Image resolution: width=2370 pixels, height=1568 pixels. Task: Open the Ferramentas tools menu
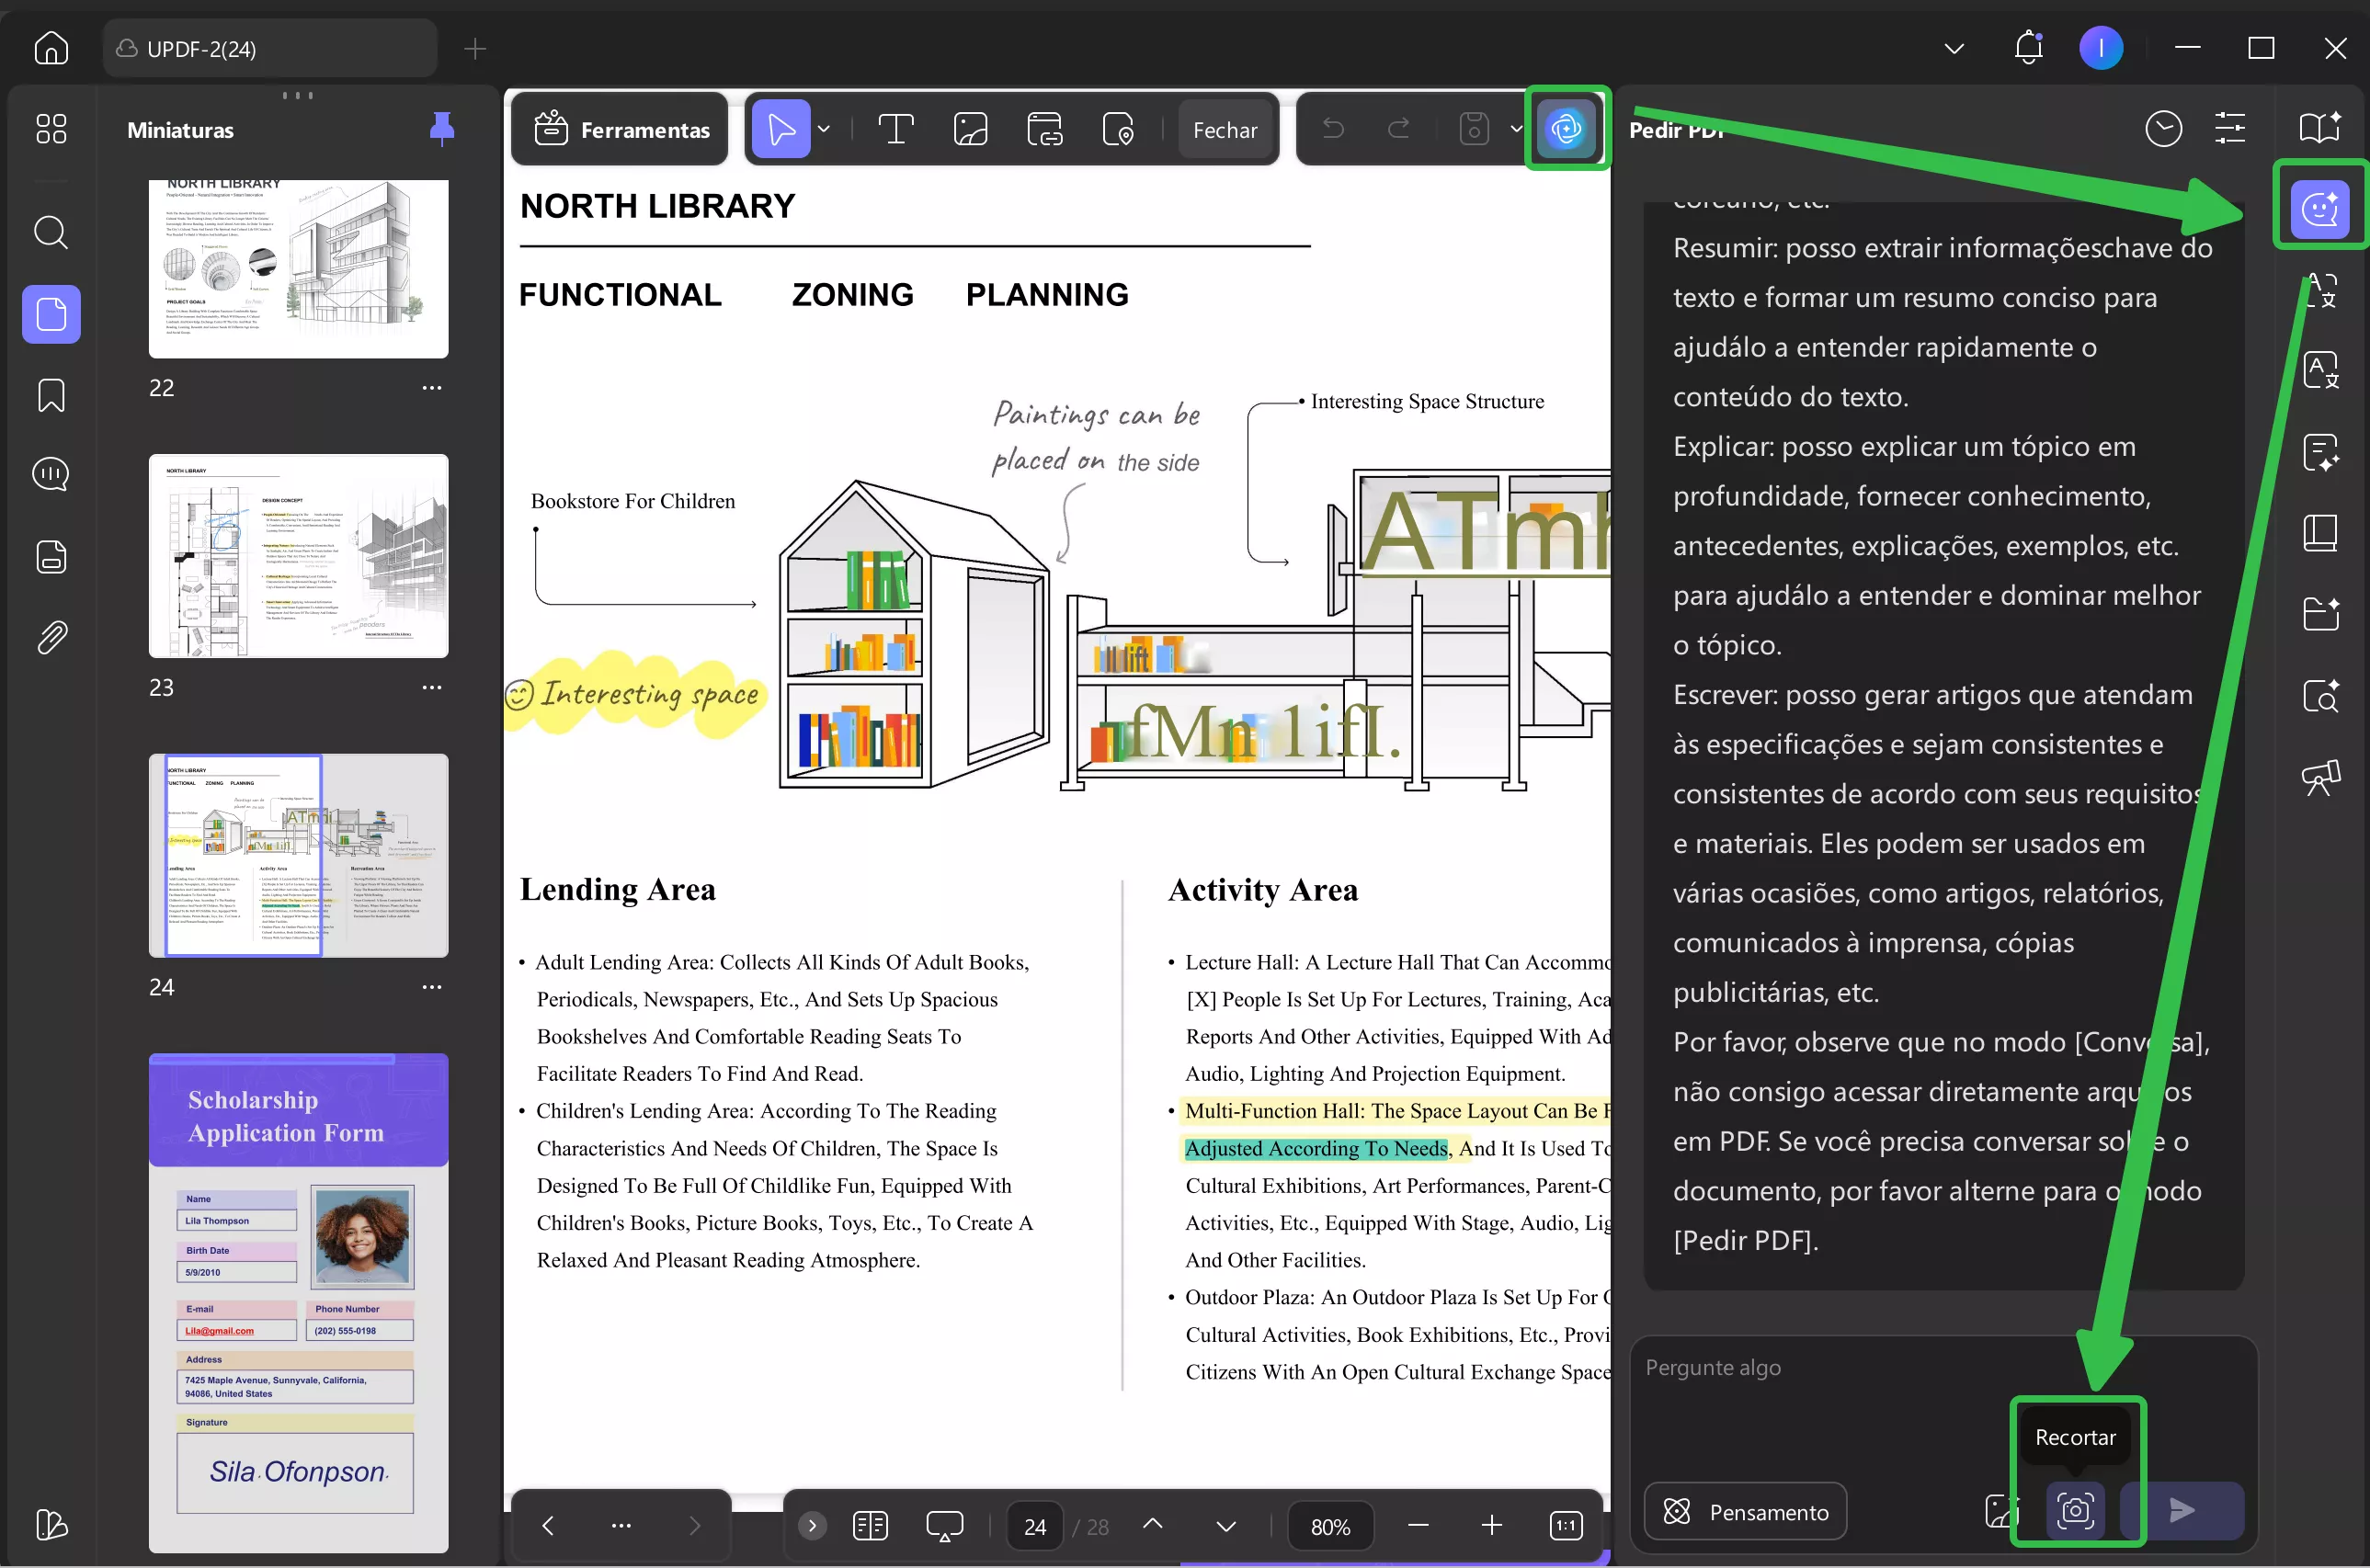(x=621, y=129)
